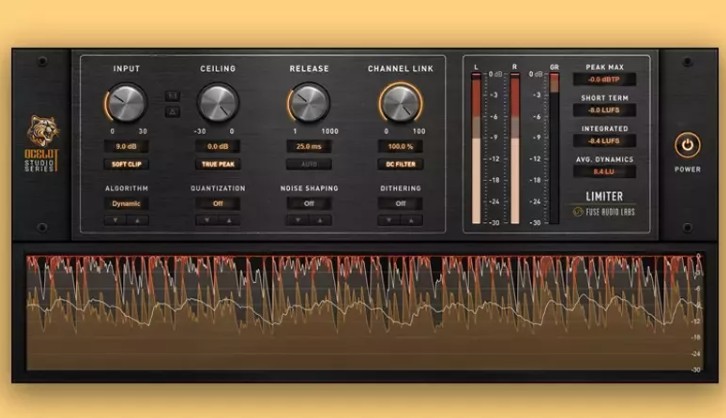Click the RELEASE label

pos(309,69)
